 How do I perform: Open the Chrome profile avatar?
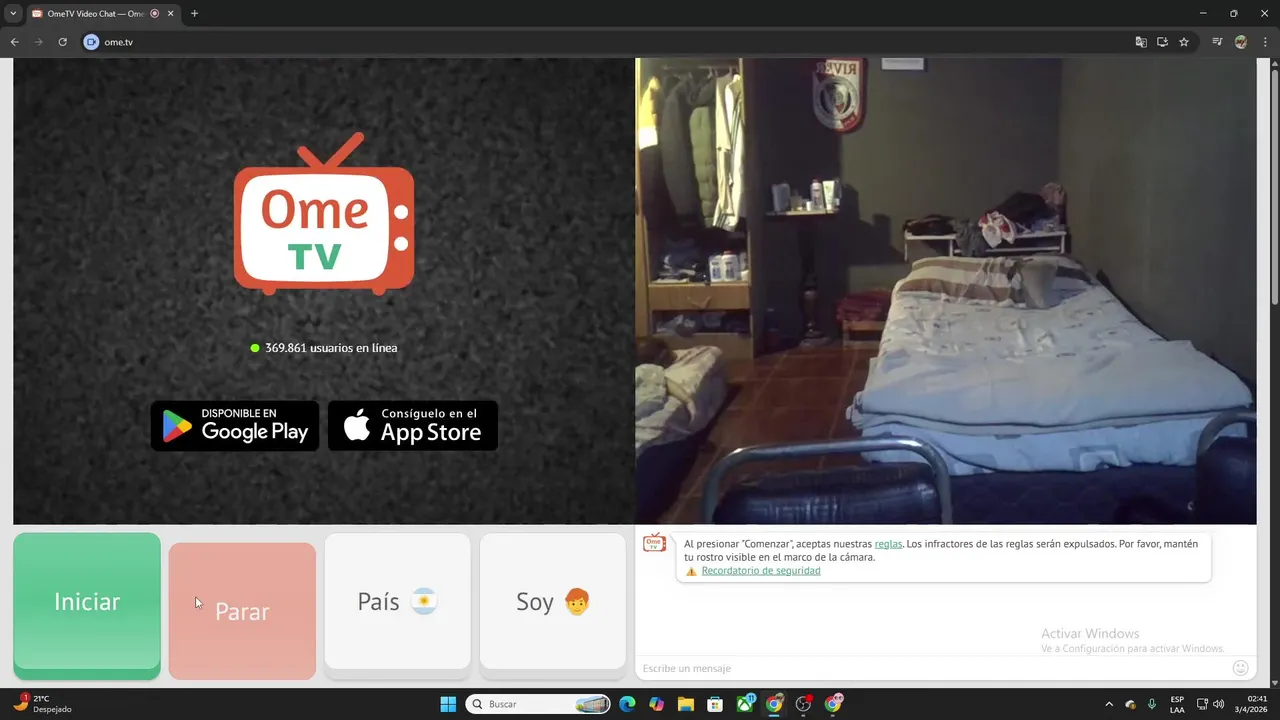coord(1241,42)
